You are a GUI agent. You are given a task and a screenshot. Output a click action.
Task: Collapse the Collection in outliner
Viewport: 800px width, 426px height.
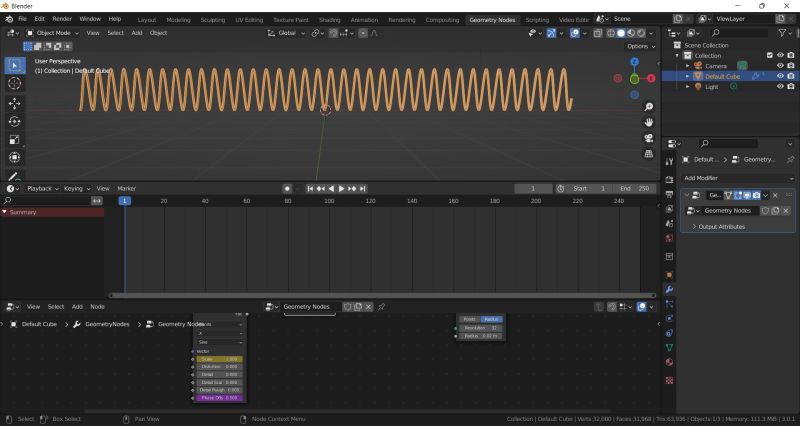click(678, 55)
